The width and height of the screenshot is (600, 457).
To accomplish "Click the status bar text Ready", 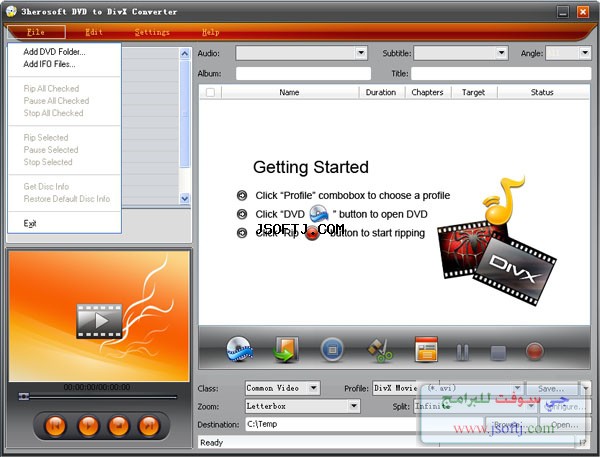I will pyautogui.click(x=211, y=442).
